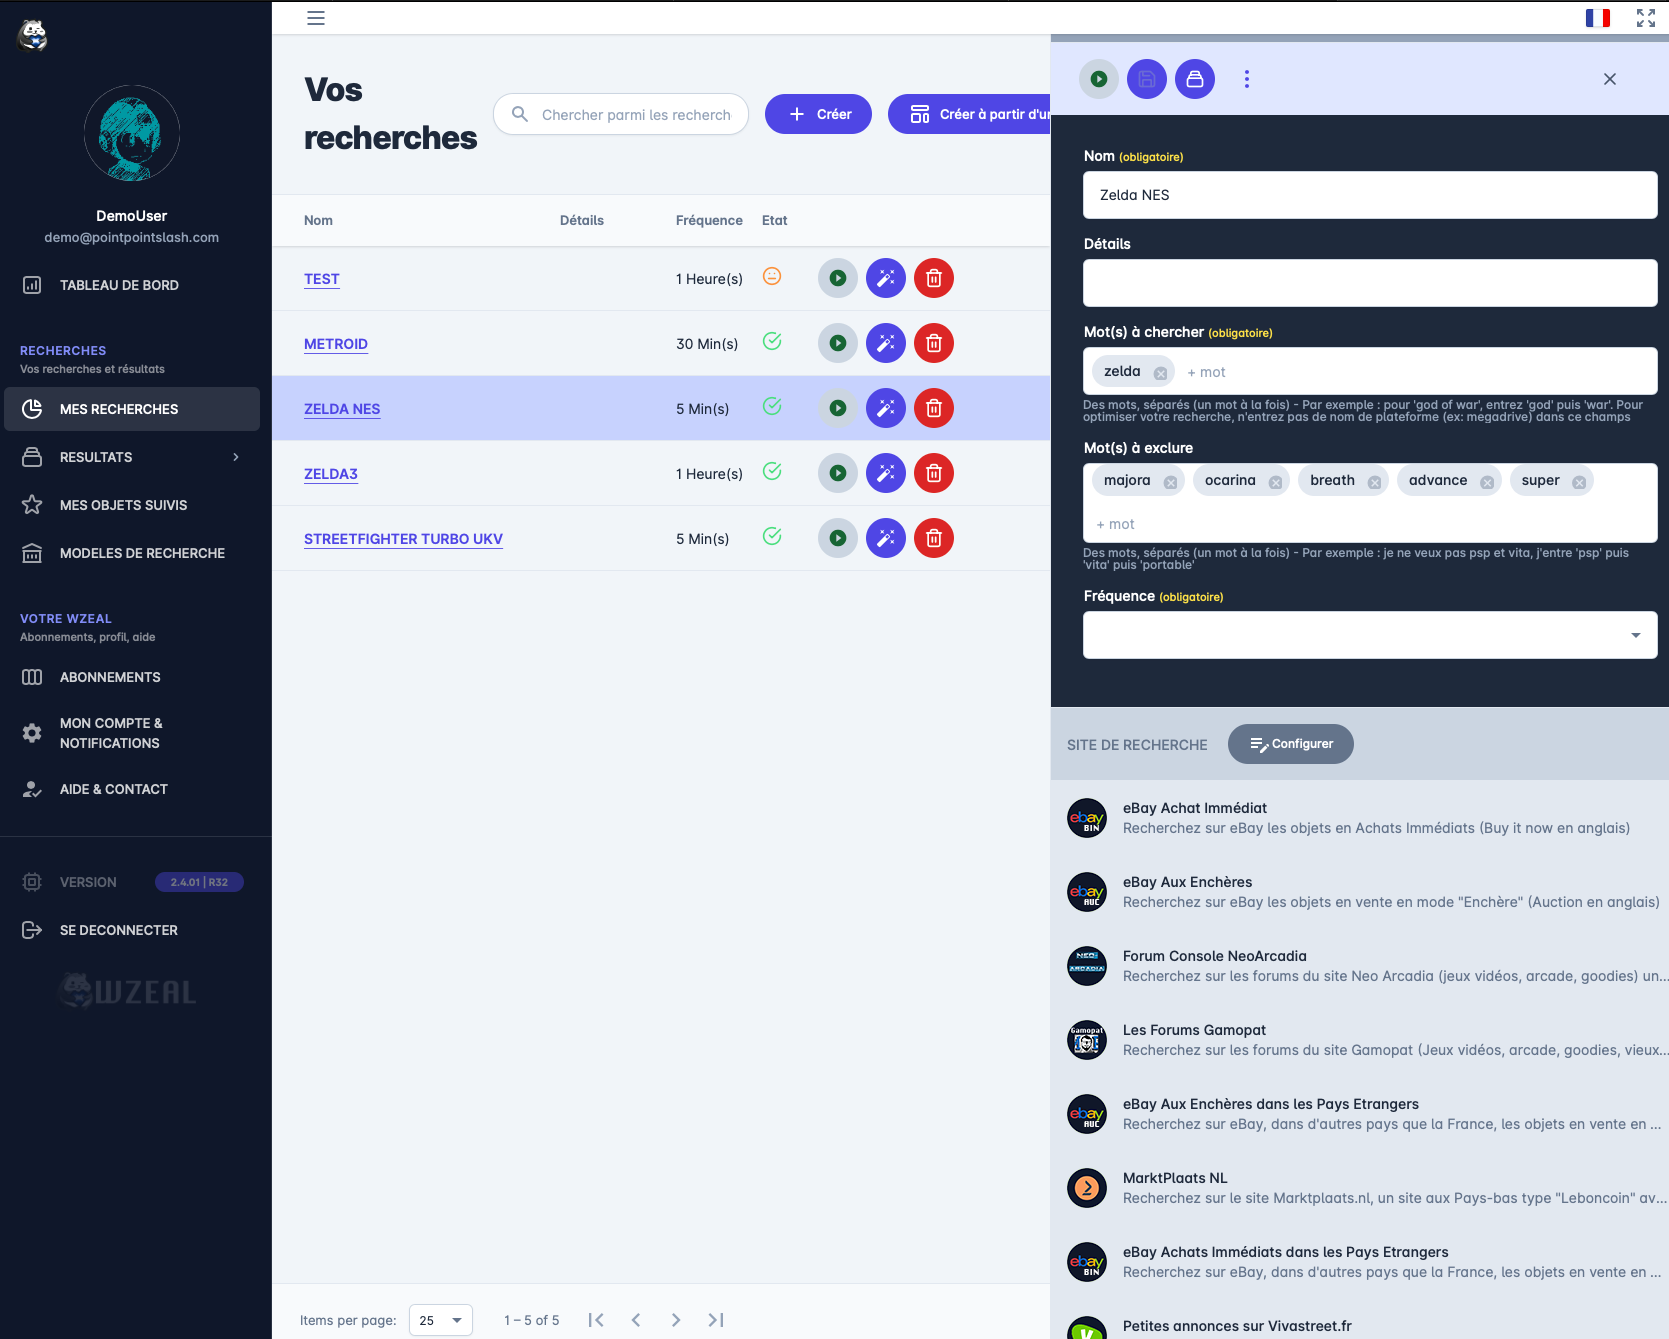Run the ZELDA3 search

point(838,473)
